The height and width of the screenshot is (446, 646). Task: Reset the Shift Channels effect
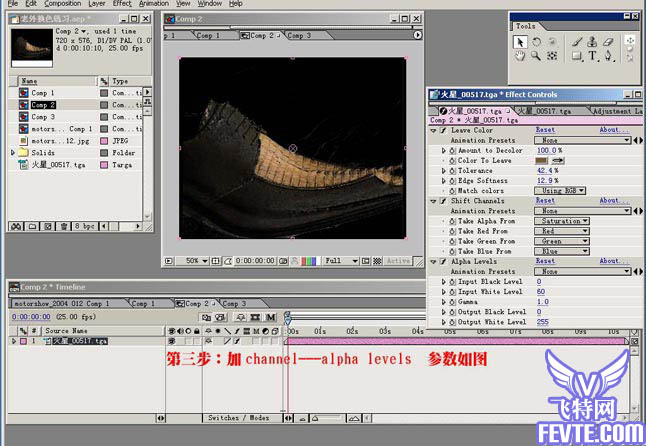pyautogui.click(x=545, y=201)
